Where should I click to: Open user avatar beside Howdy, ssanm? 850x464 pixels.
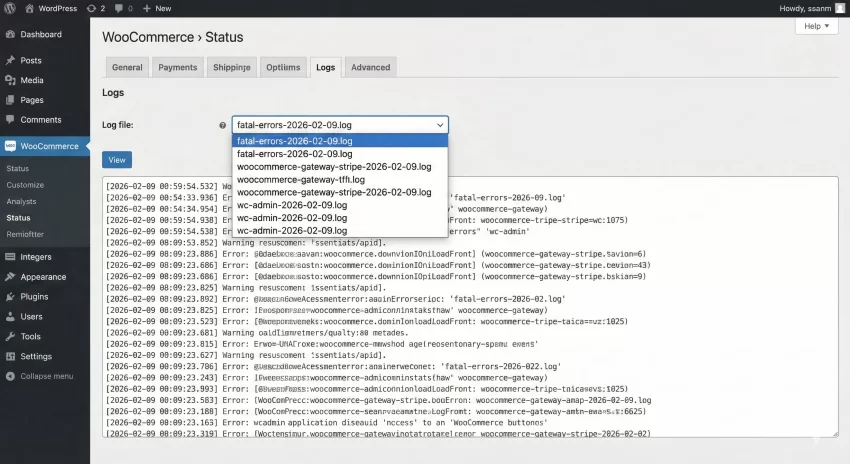click(x=840, y=8)
